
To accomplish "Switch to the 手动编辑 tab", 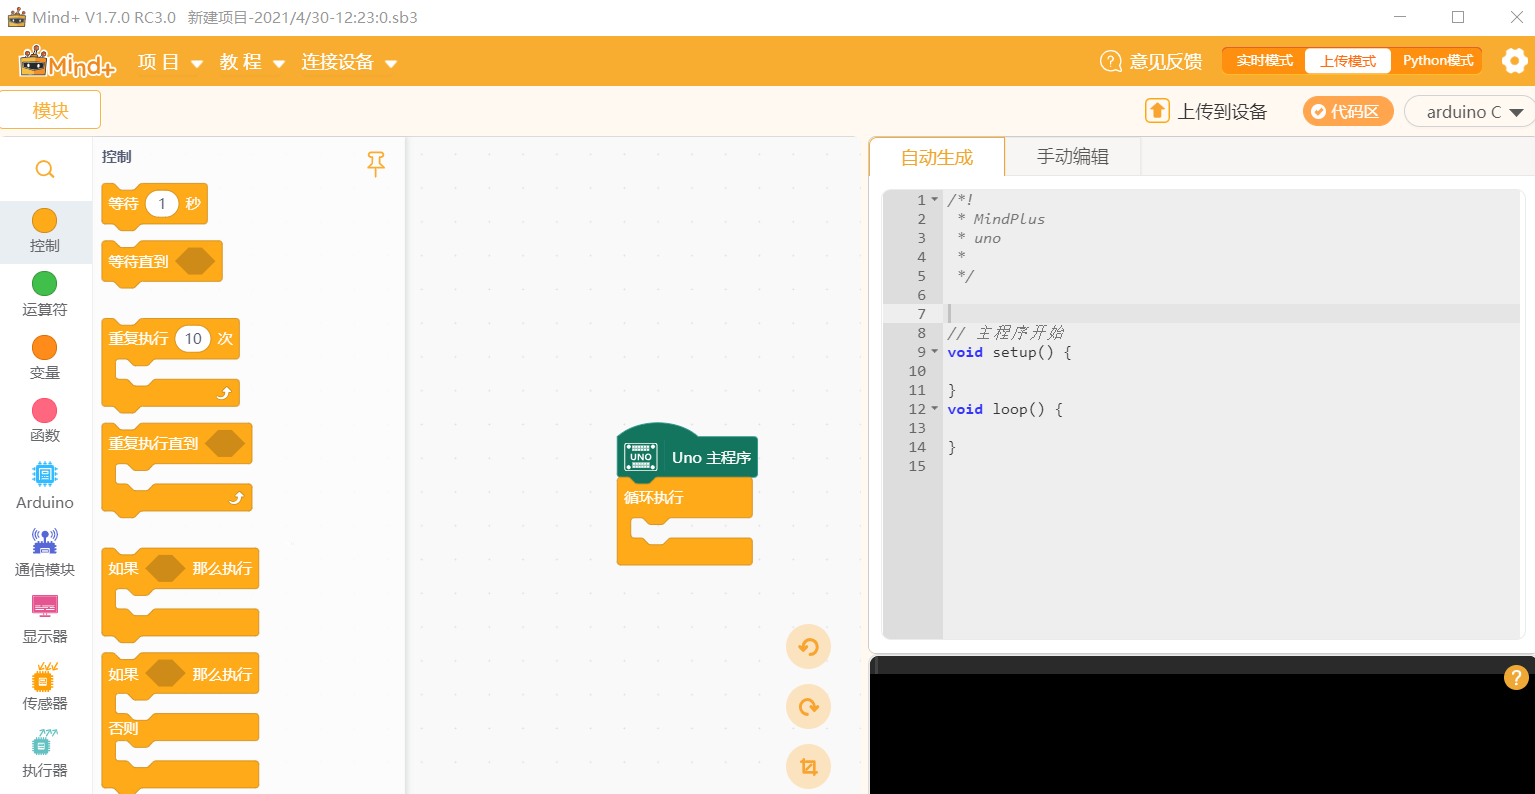I will coord(1072,157).
